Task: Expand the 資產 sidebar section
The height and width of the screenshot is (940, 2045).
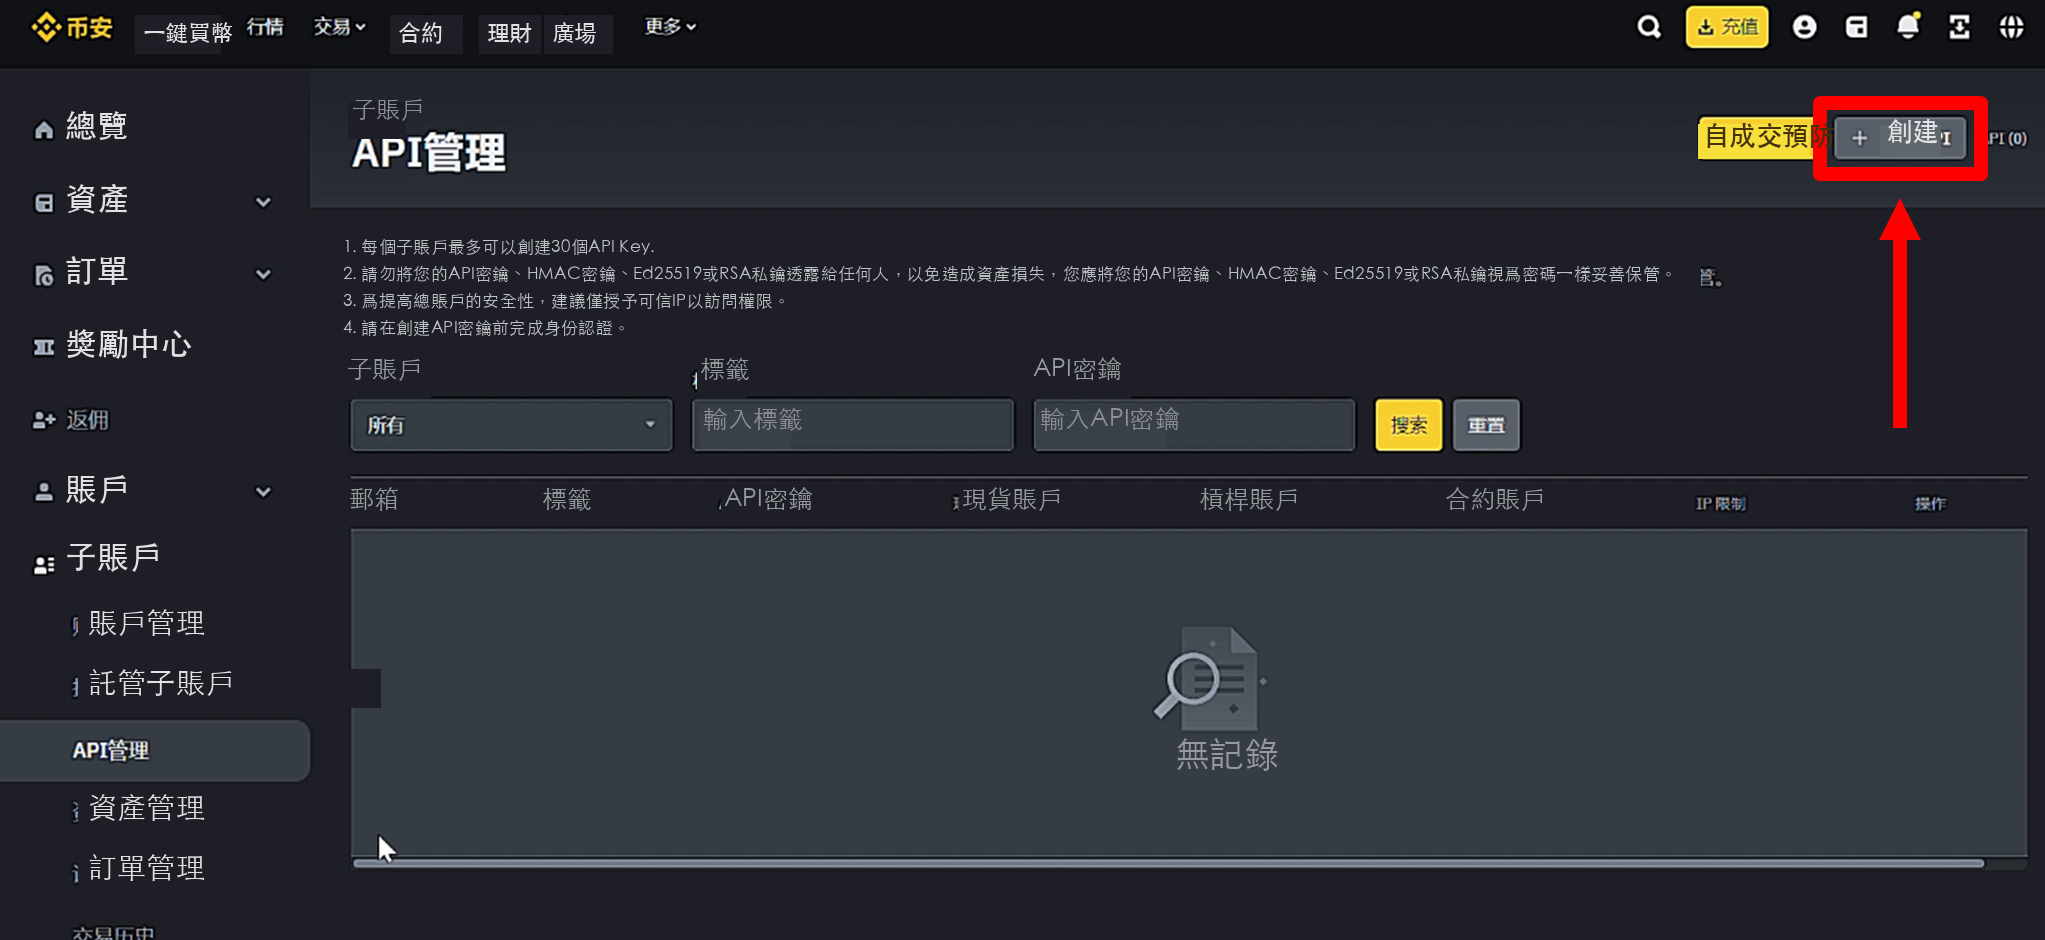Action: [263, 202]
